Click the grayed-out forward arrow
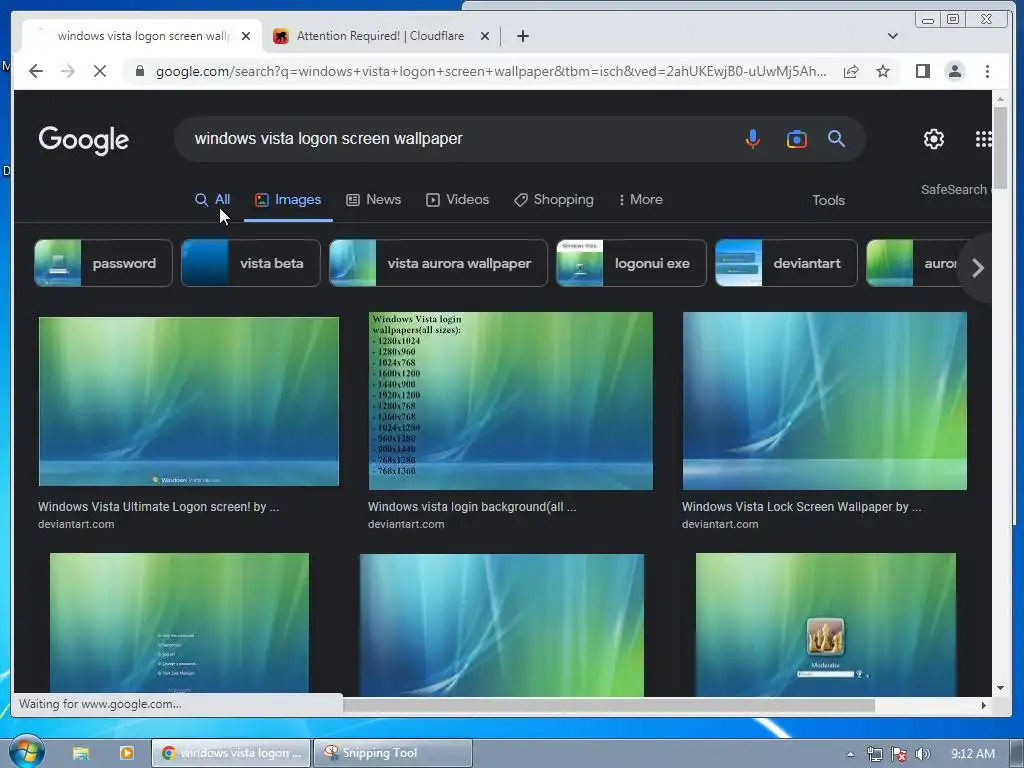 pyautogui.click(x=68, y=71)
